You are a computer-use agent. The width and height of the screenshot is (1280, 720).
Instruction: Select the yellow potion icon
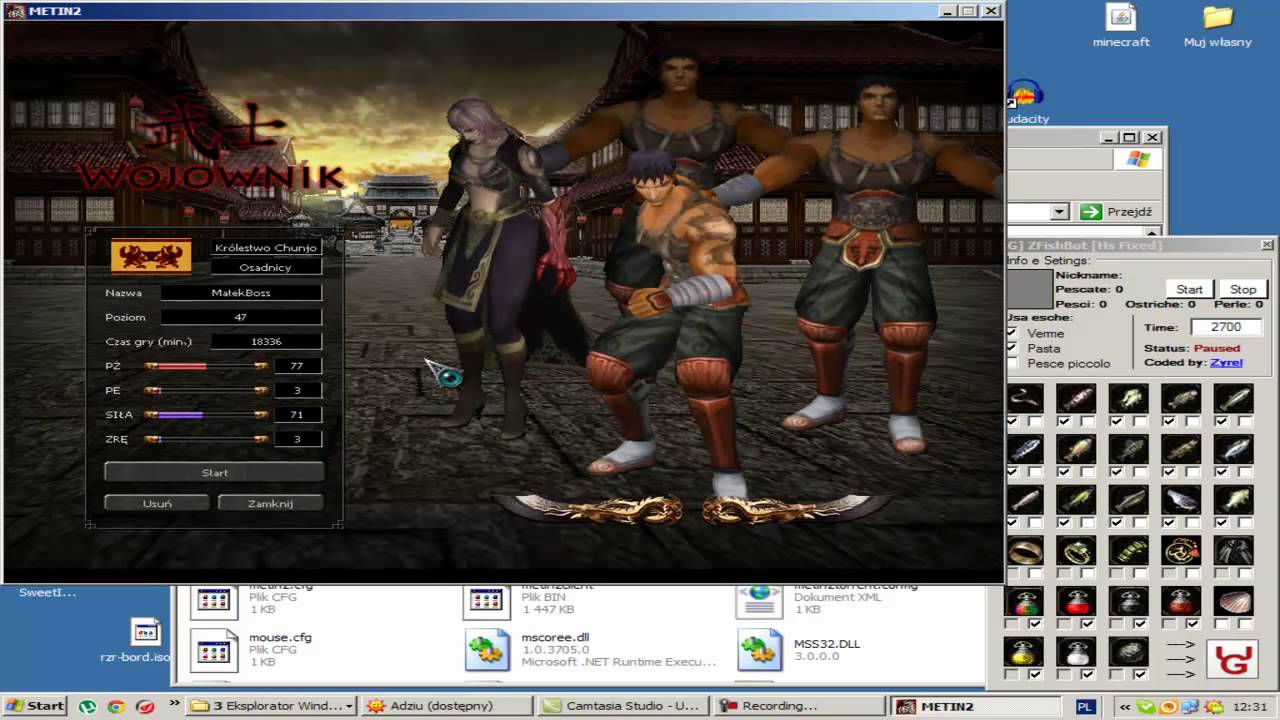pos(1025,652)
